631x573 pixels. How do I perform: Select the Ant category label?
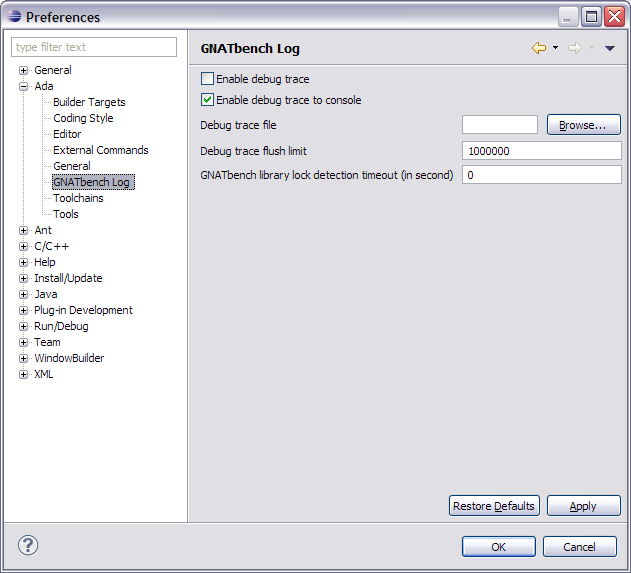pyautogui.click(x=43, y=230)
